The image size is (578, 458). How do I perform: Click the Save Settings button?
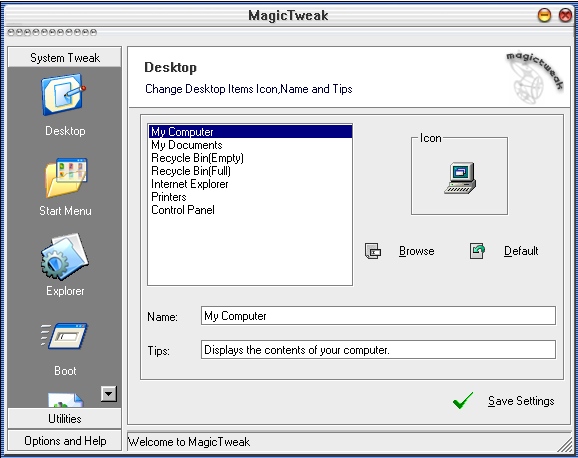coord(521,401)
